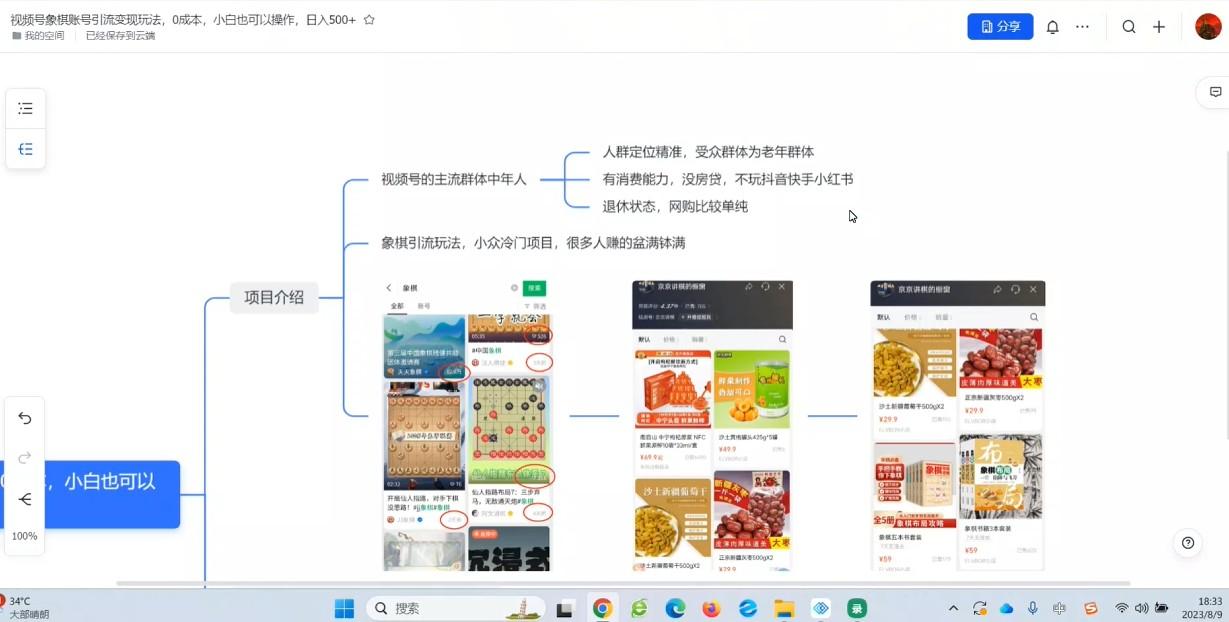Star this document as a favorite
Screen dimensions: 1229x622
pyautogui.click(x=369, y=20)
